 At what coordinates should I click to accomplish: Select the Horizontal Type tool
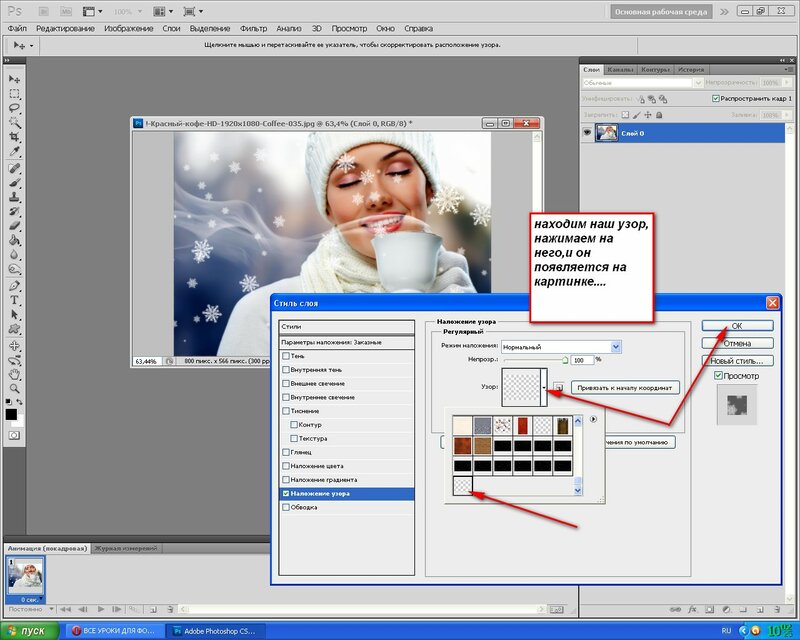(14, 299)
